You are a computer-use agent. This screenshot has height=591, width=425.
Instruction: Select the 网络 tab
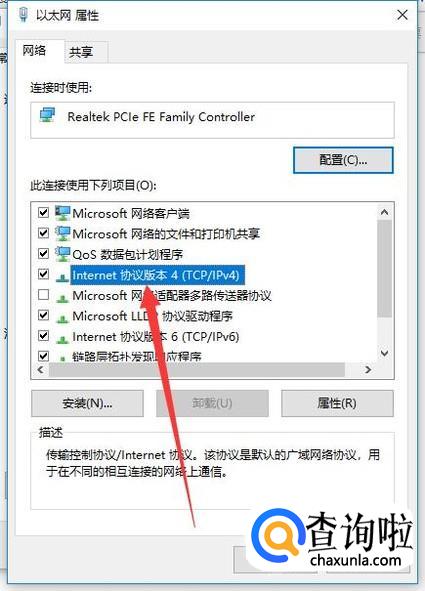pos(34,50)
